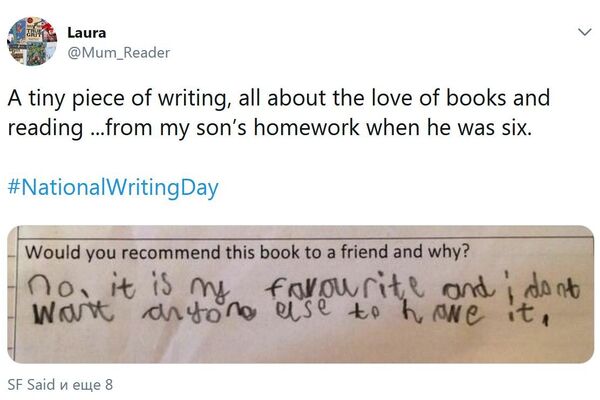Click the text "love of books and"
Screen dimensions: 600x400
(x=461, y=100)
